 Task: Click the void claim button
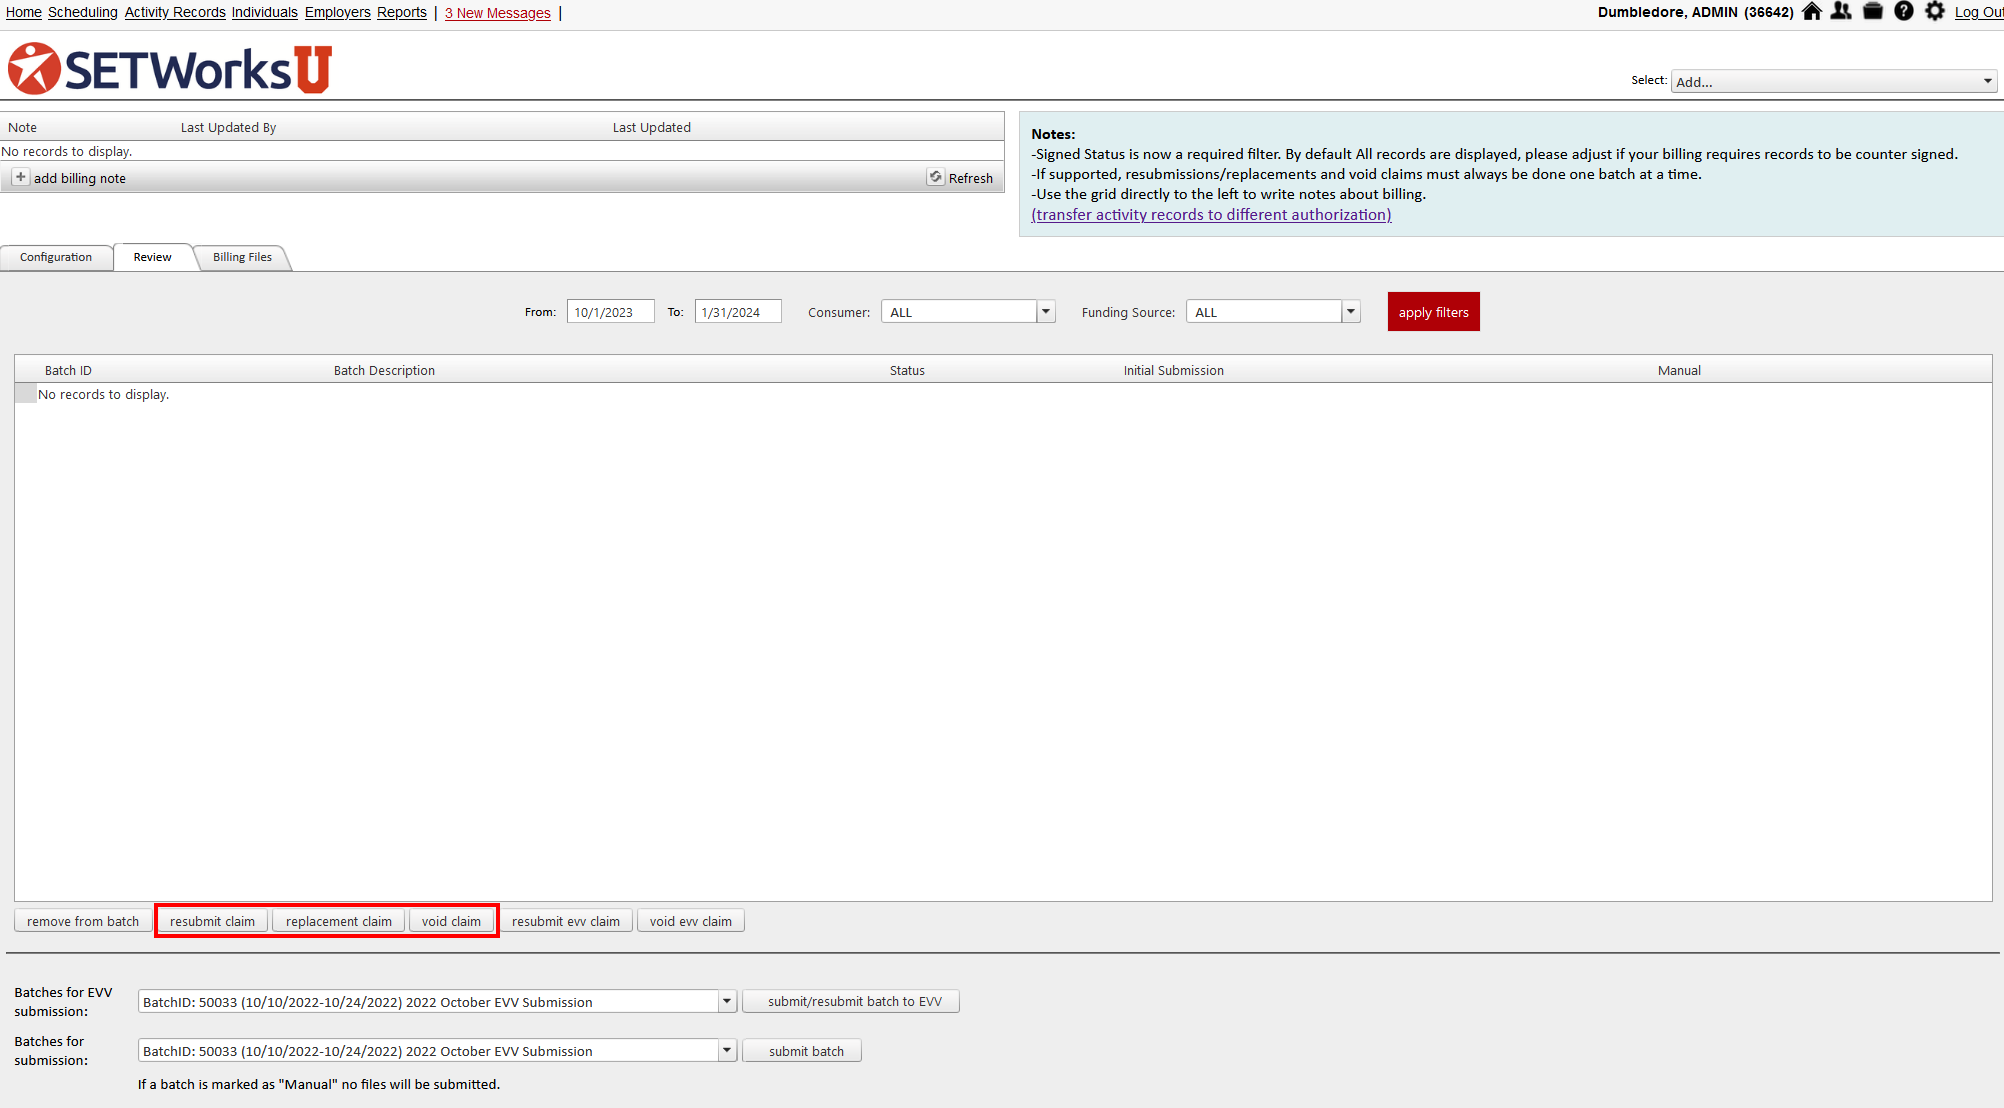451,921
